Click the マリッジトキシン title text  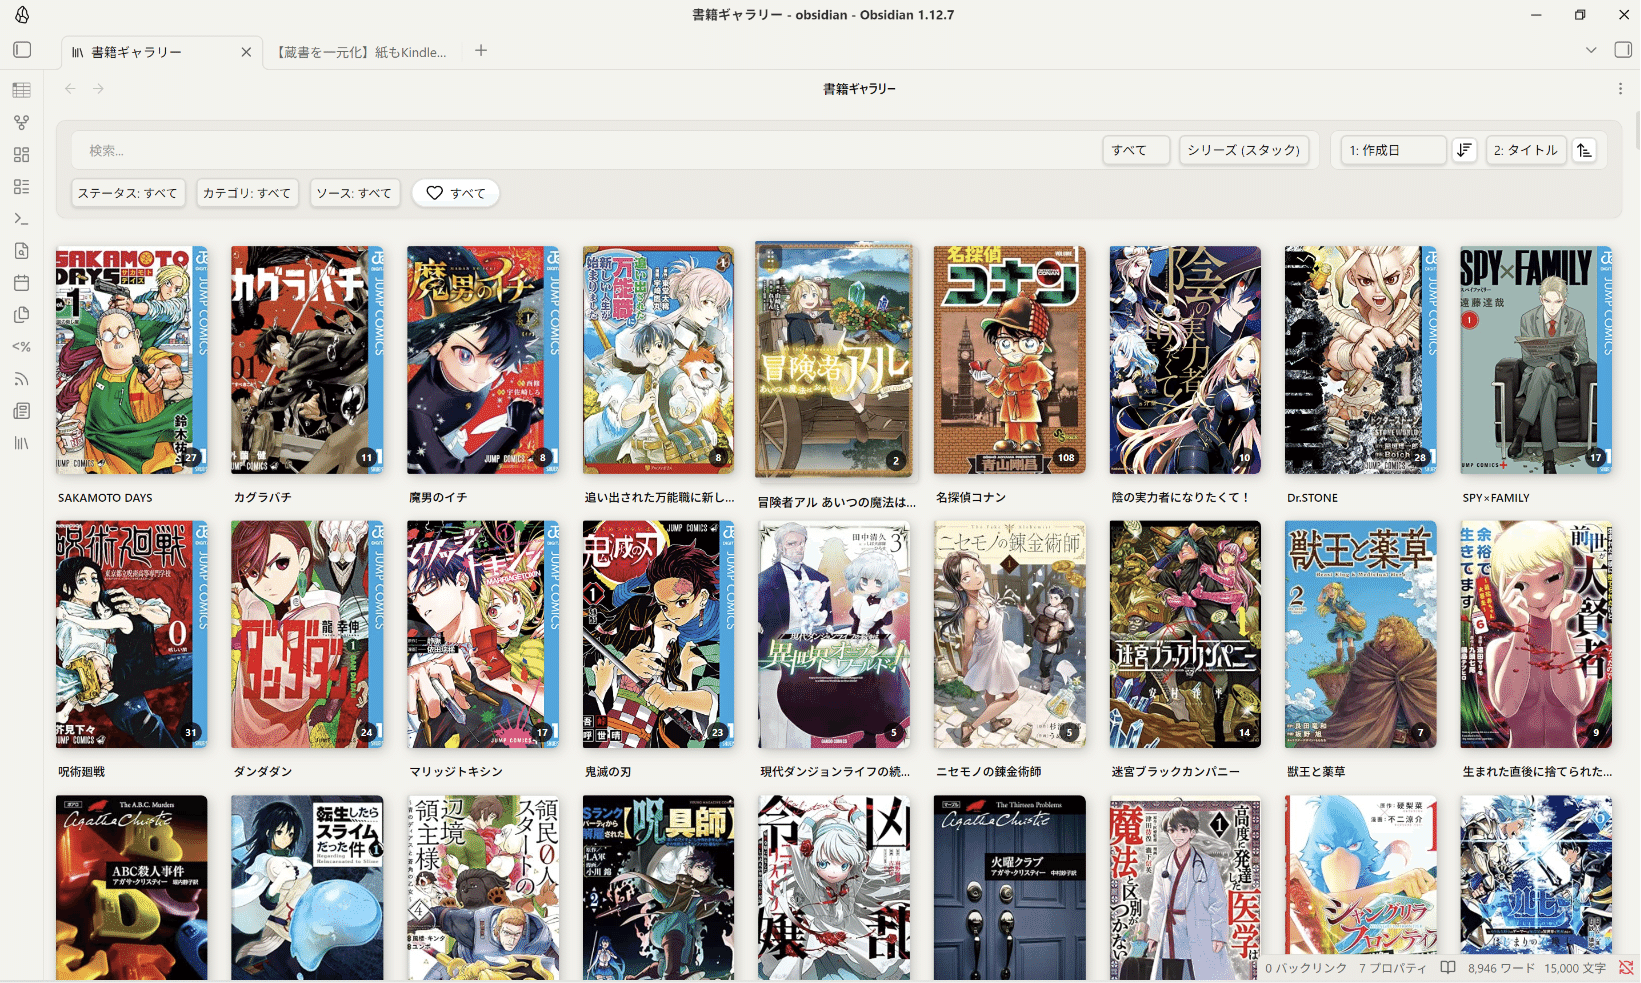point(456,772)
